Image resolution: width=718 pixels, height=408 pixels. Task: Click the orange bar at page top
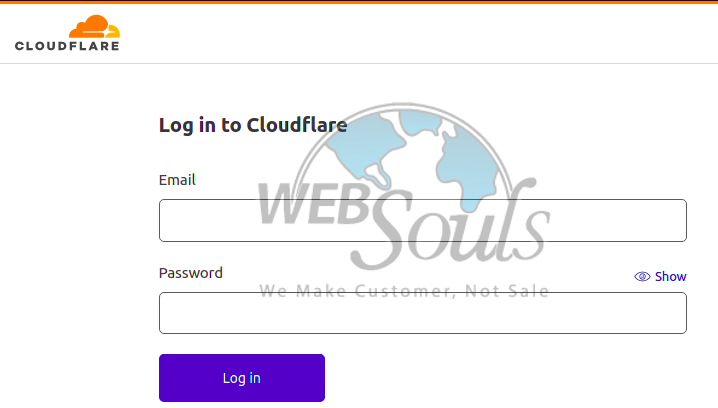pyautogui.click(x=359, y=2)
